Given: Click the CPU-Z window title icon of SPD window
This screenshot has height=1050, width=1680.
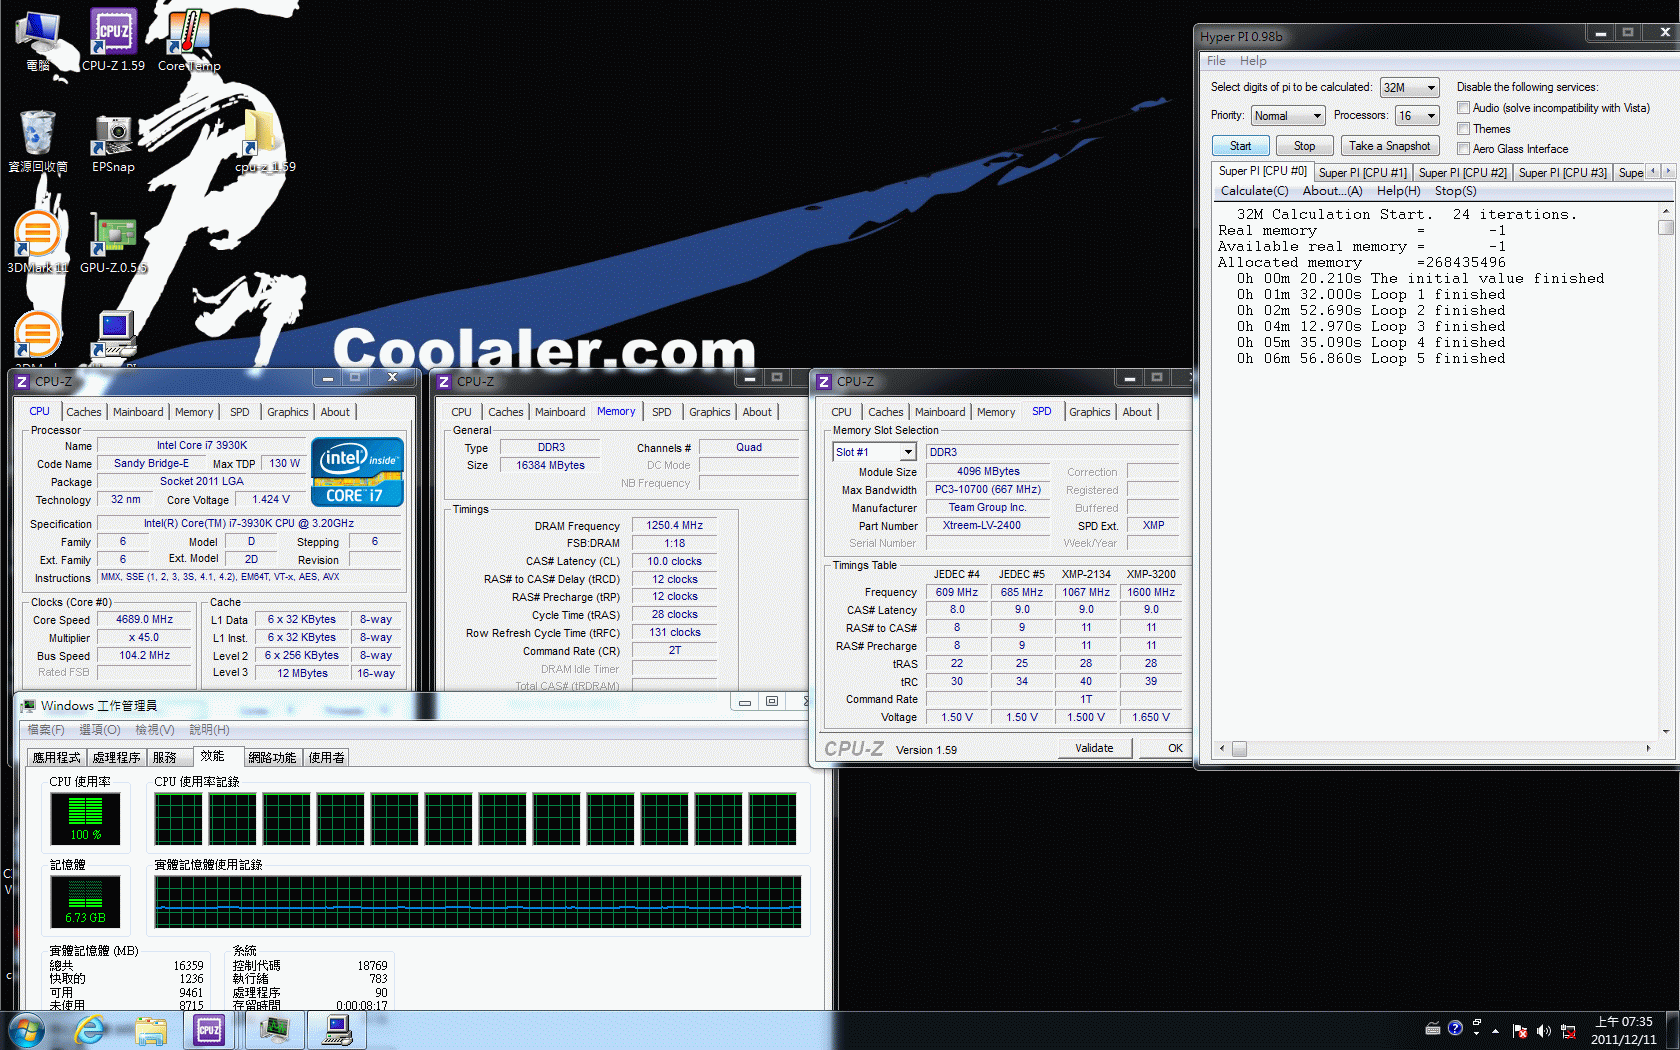Looking at the screenshot, I should point(824,381).
